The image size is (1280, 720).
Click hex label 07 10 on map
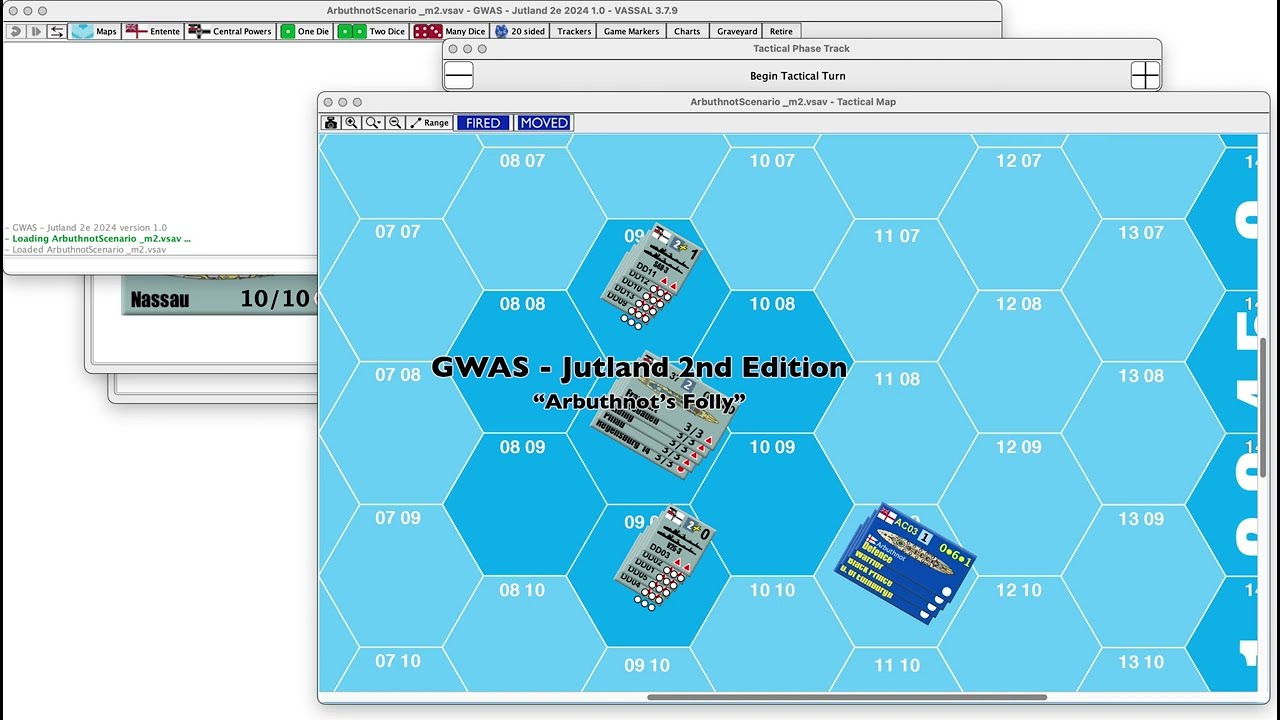click(x=398, y=661)
